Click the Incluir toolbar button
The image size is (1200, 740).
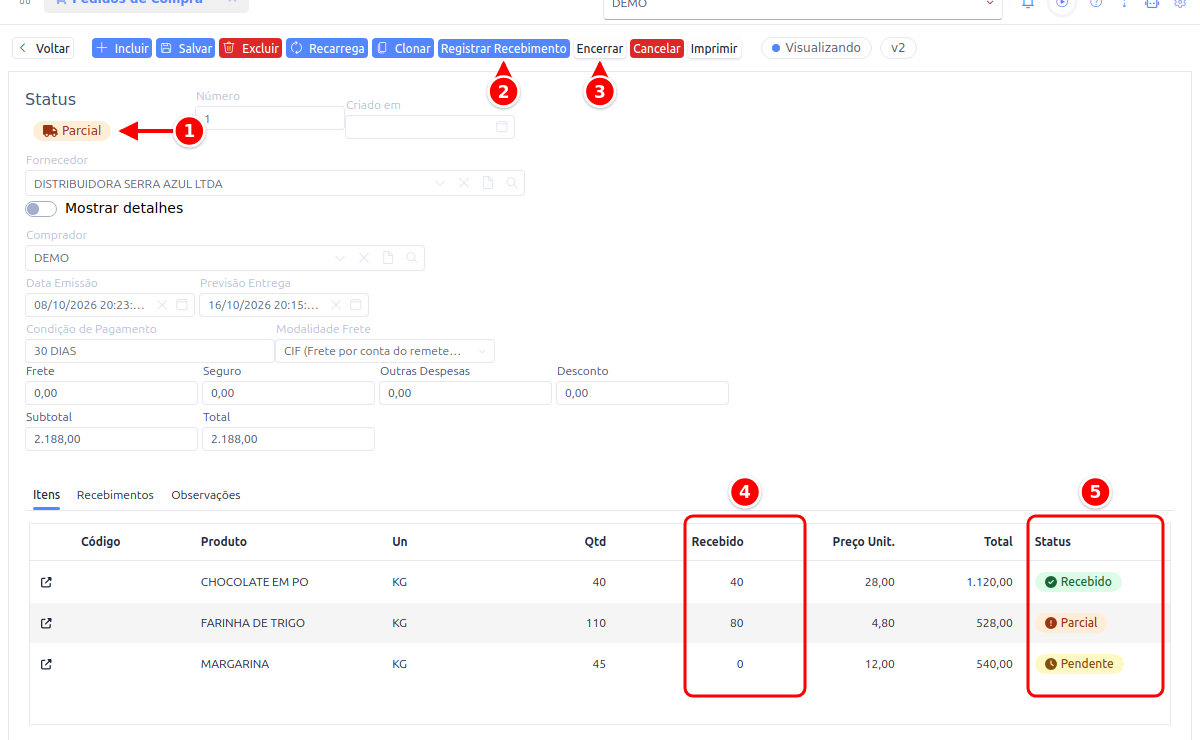[x=122, y=48]
